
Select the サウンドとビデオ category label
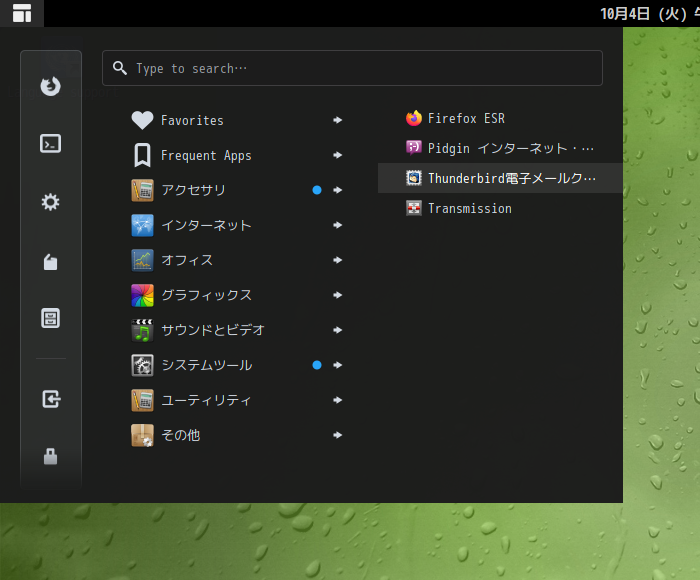coord(213,330)
